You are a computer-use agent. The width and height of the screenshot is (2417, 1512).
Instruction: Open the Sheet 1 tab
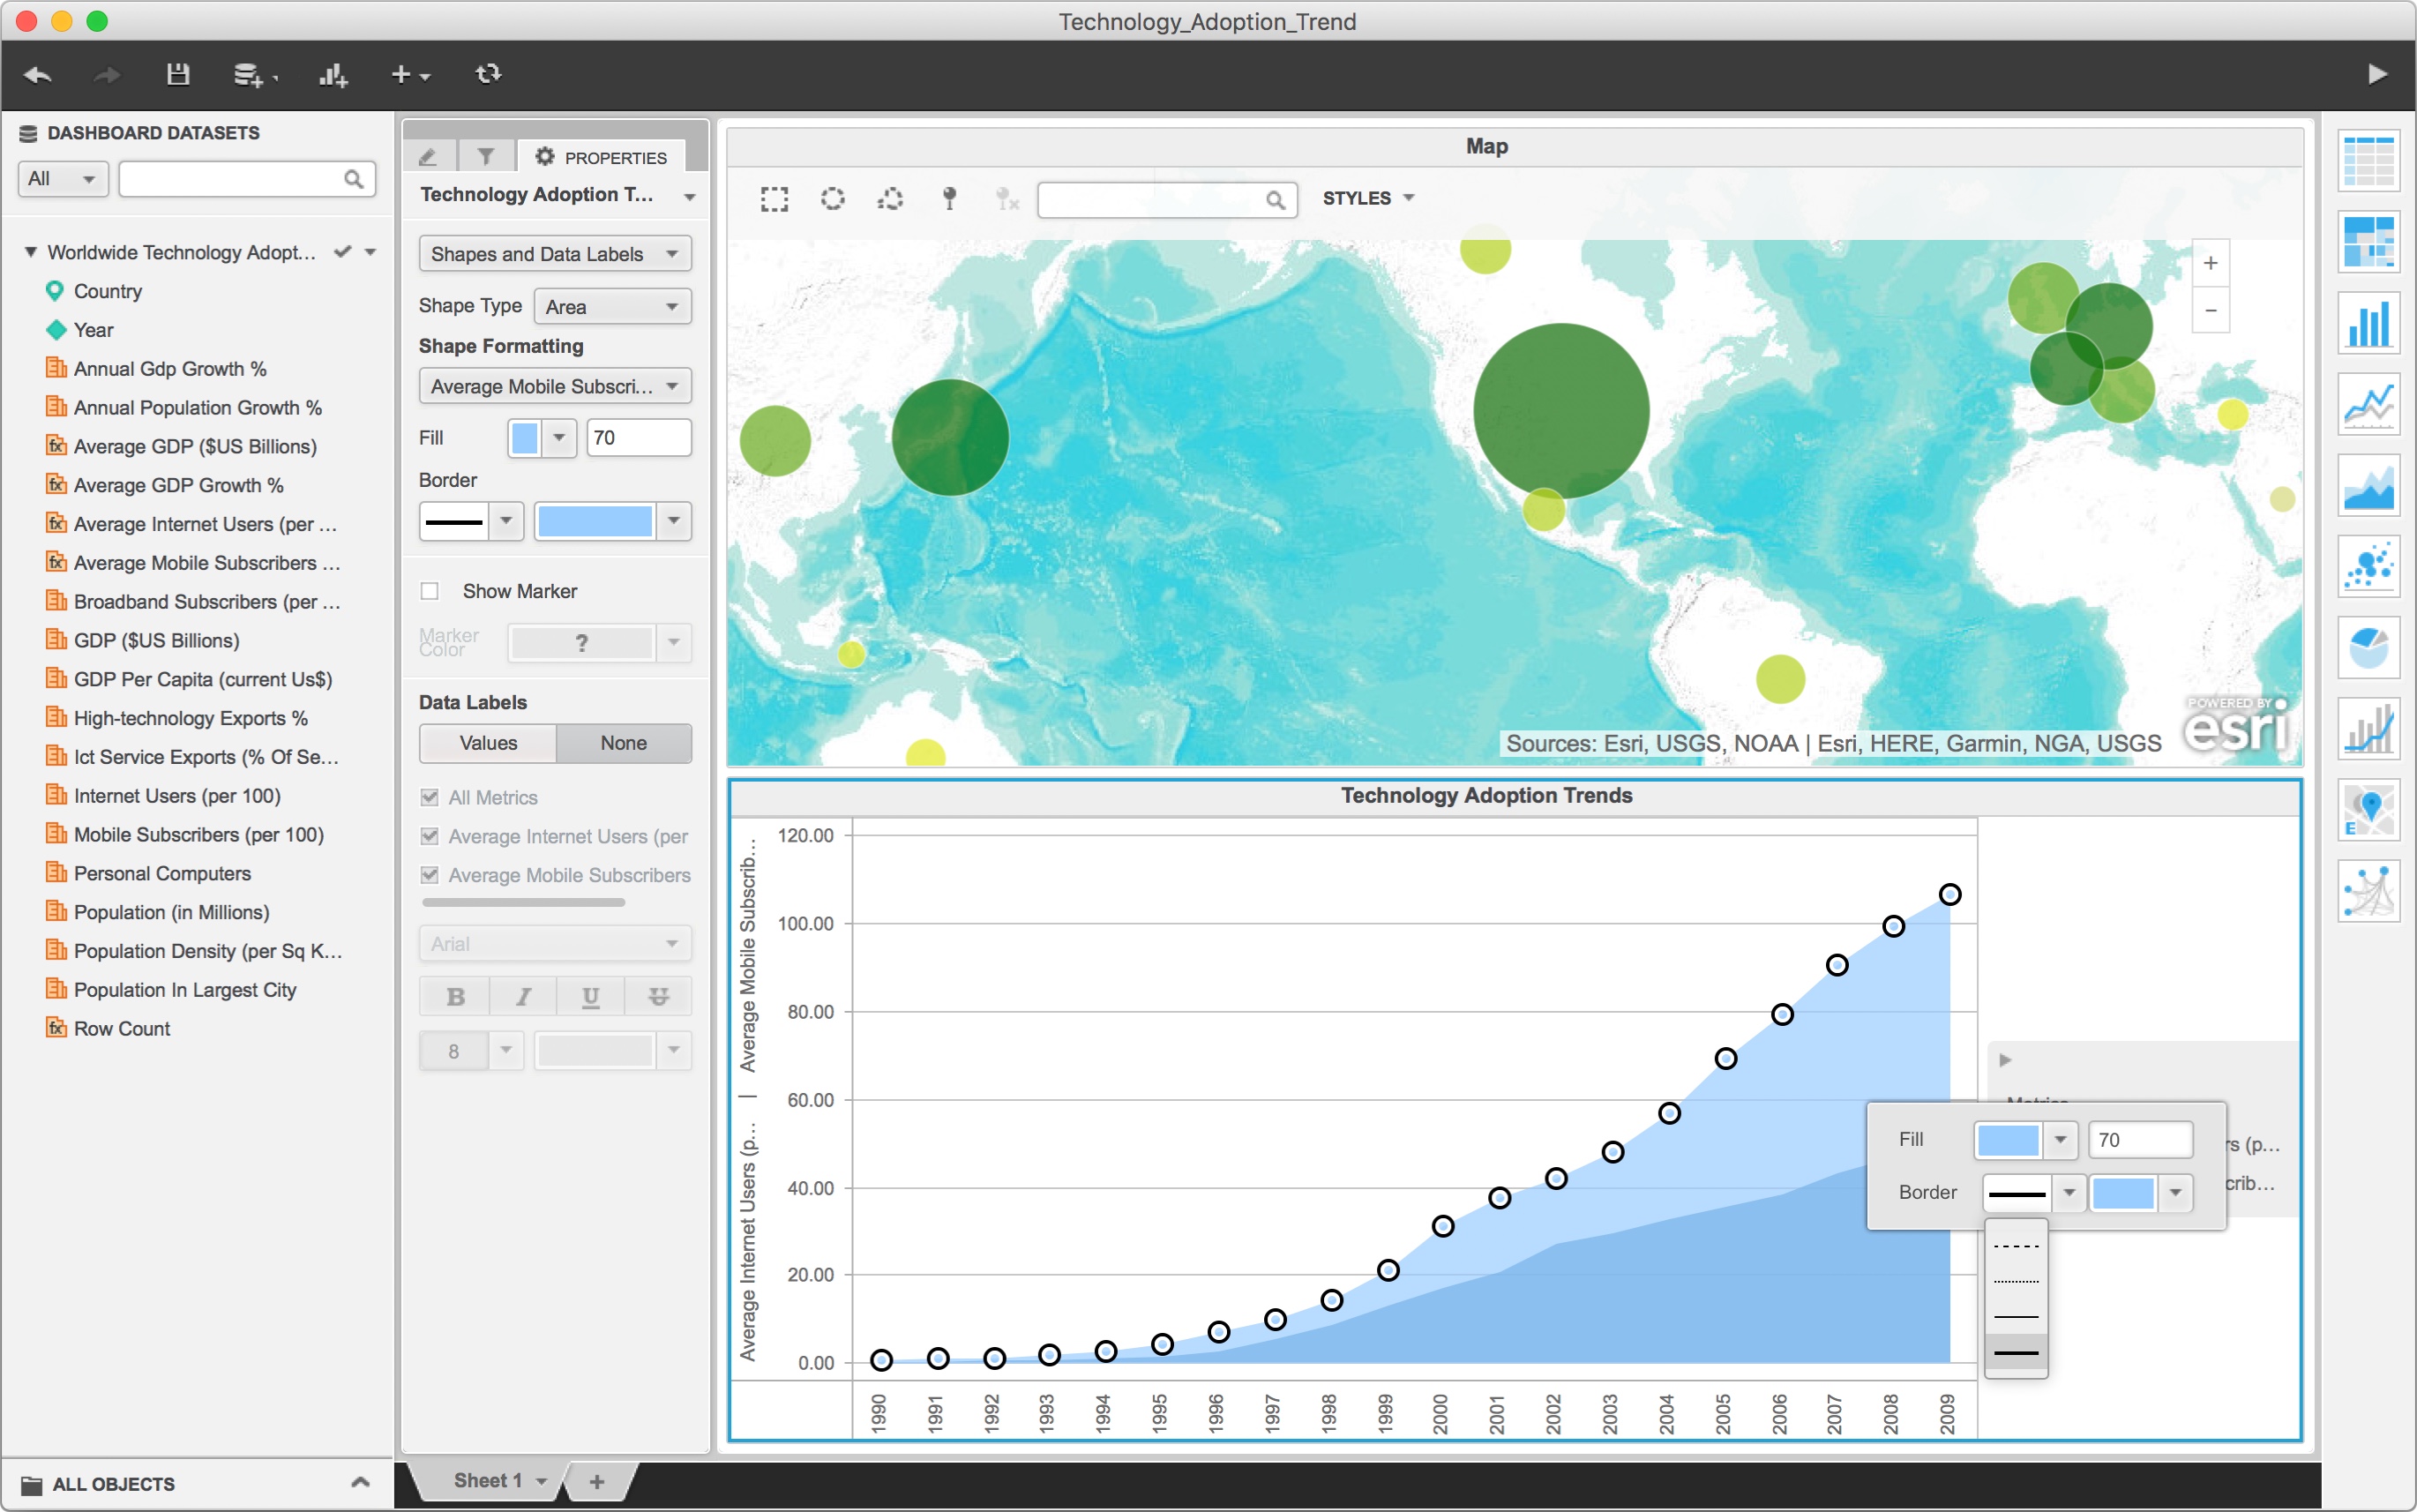pyautogui.click(x=488, y=1480)
